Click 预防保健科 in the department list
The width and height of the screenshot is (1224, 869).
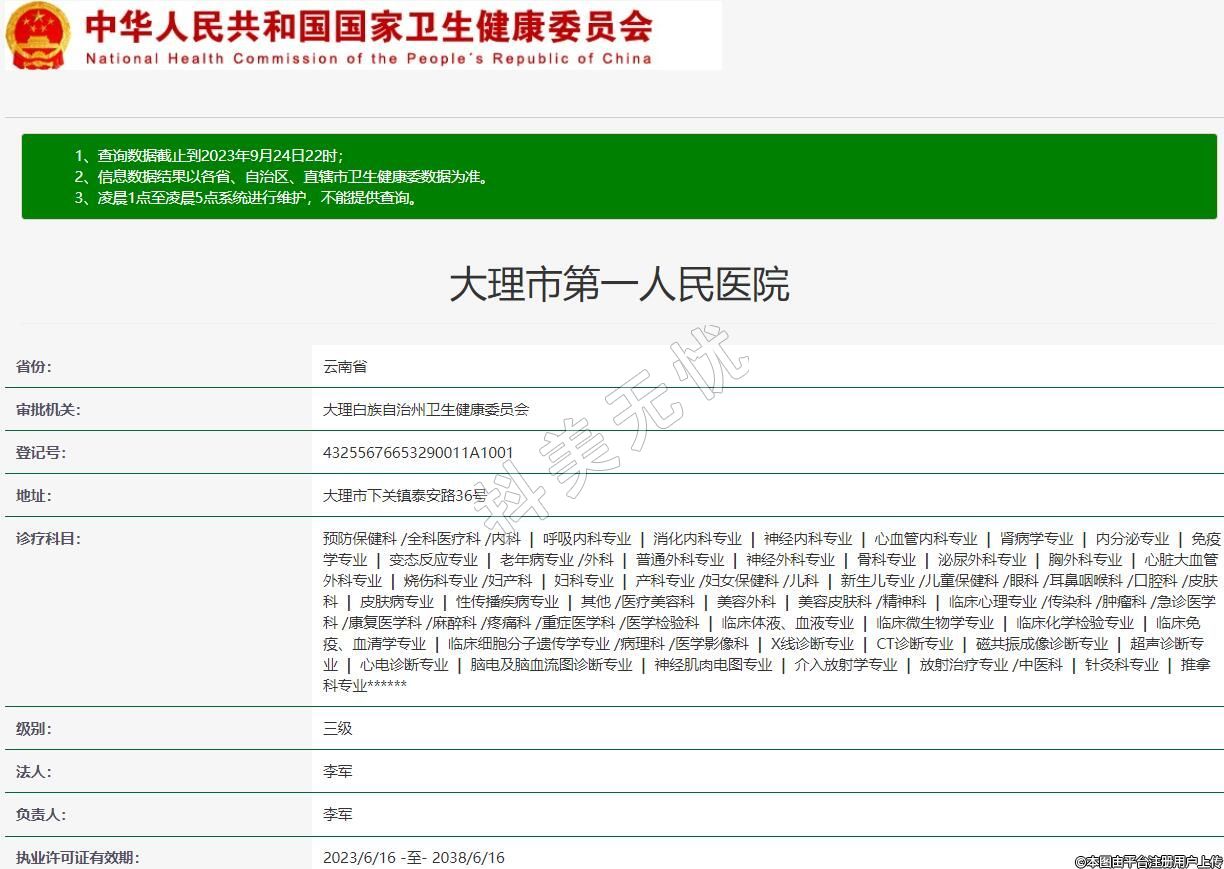360,539
